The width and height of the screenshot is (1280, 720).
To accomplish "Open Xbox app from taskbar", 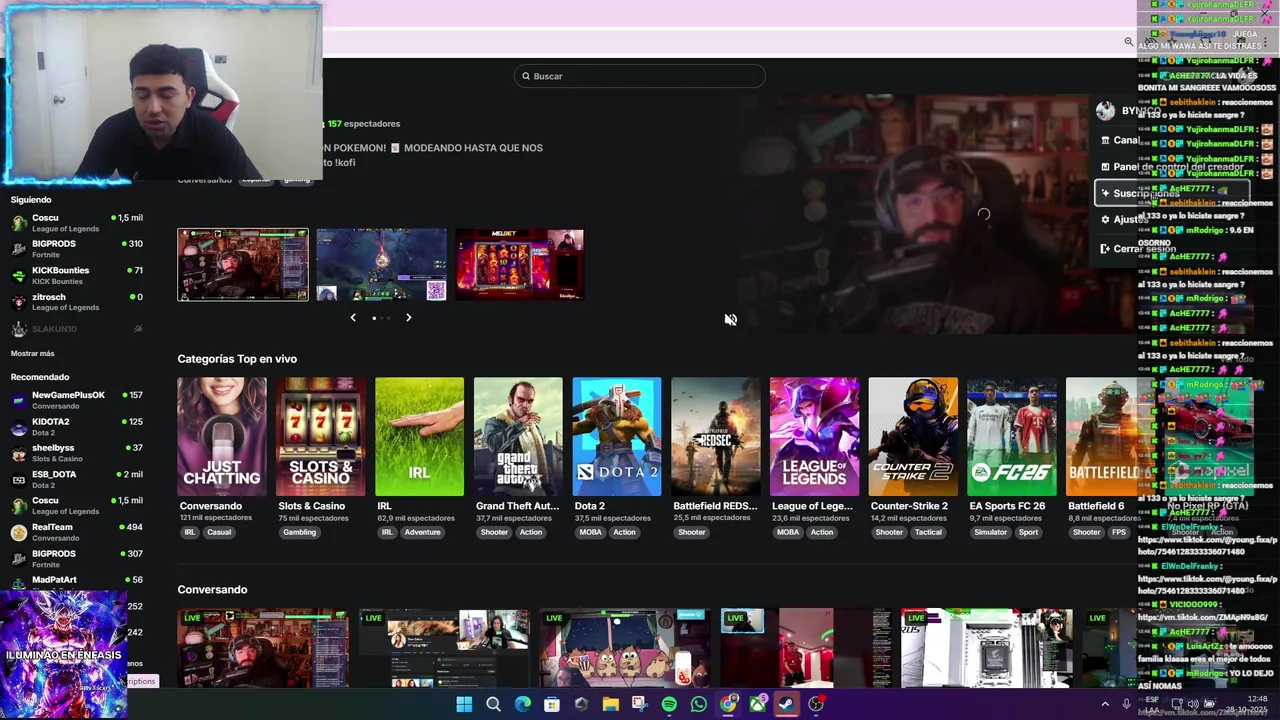I will pos(757,704).
